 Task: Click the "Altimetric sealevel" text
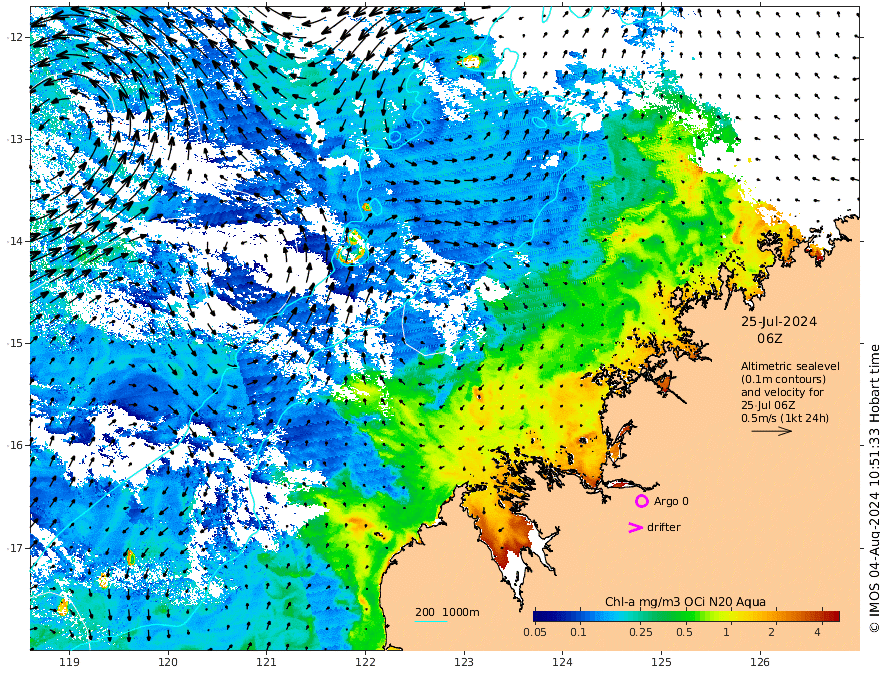coord(790,366)
